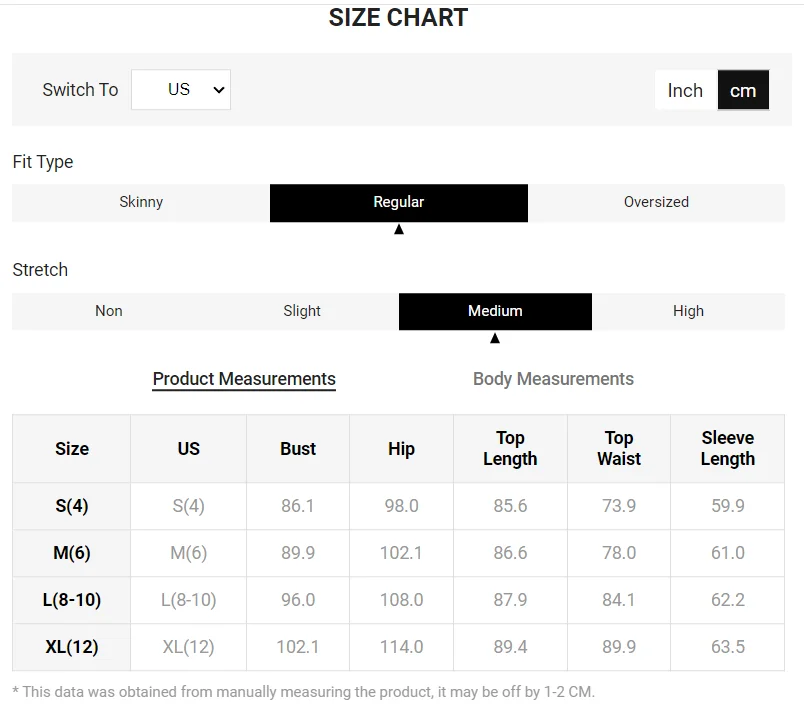Open the Product Measurements tab
Screen dimensions: 804x721
coord(244,379)
